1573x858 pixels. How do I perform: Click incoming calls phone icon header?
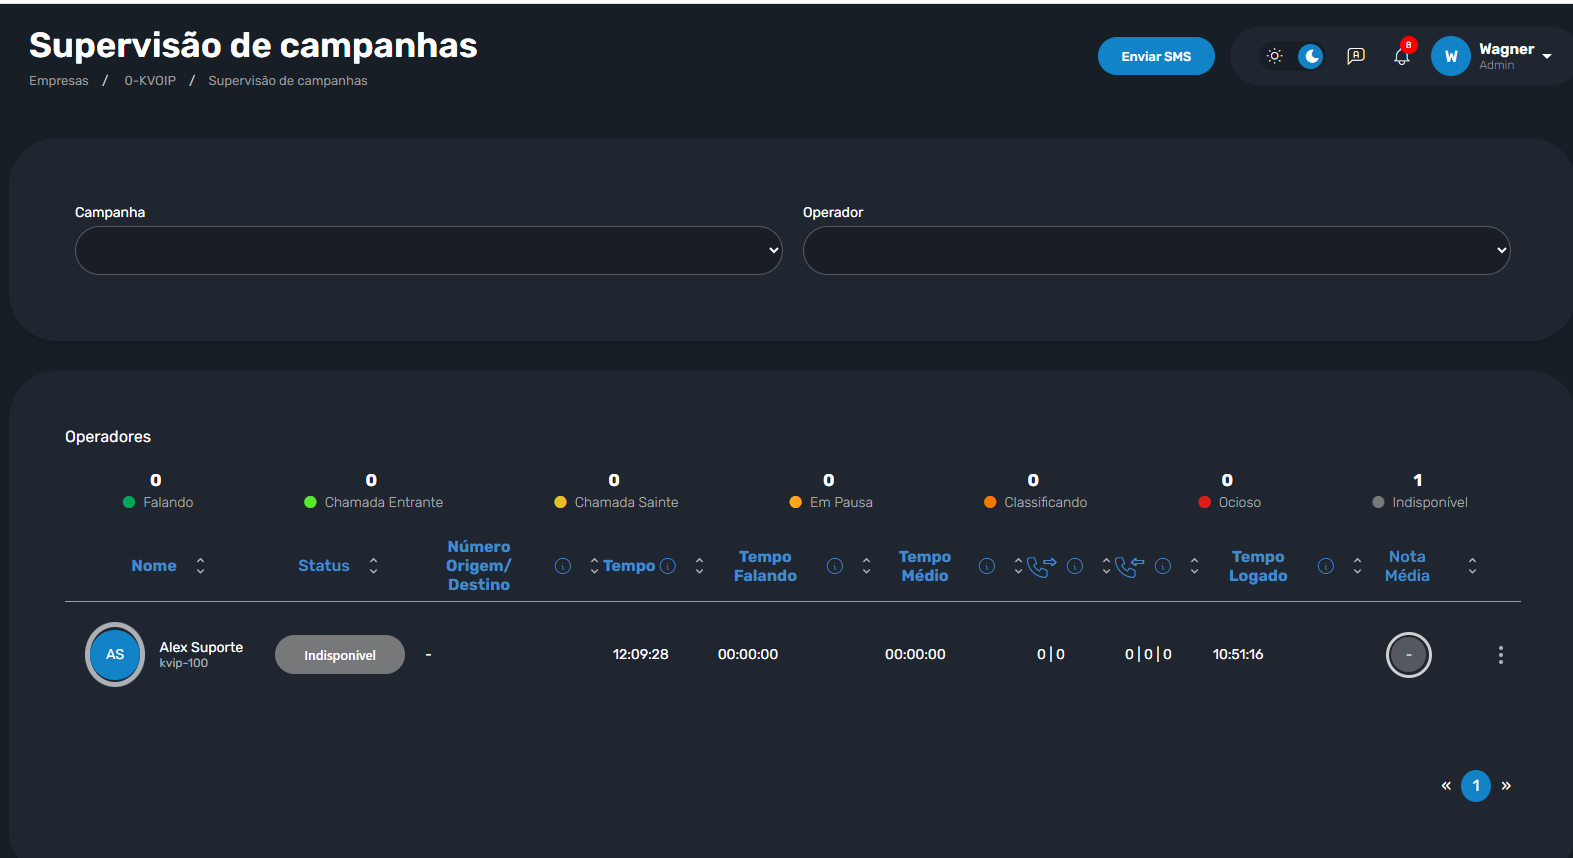pyautogui.click(x=1129, y=566)
